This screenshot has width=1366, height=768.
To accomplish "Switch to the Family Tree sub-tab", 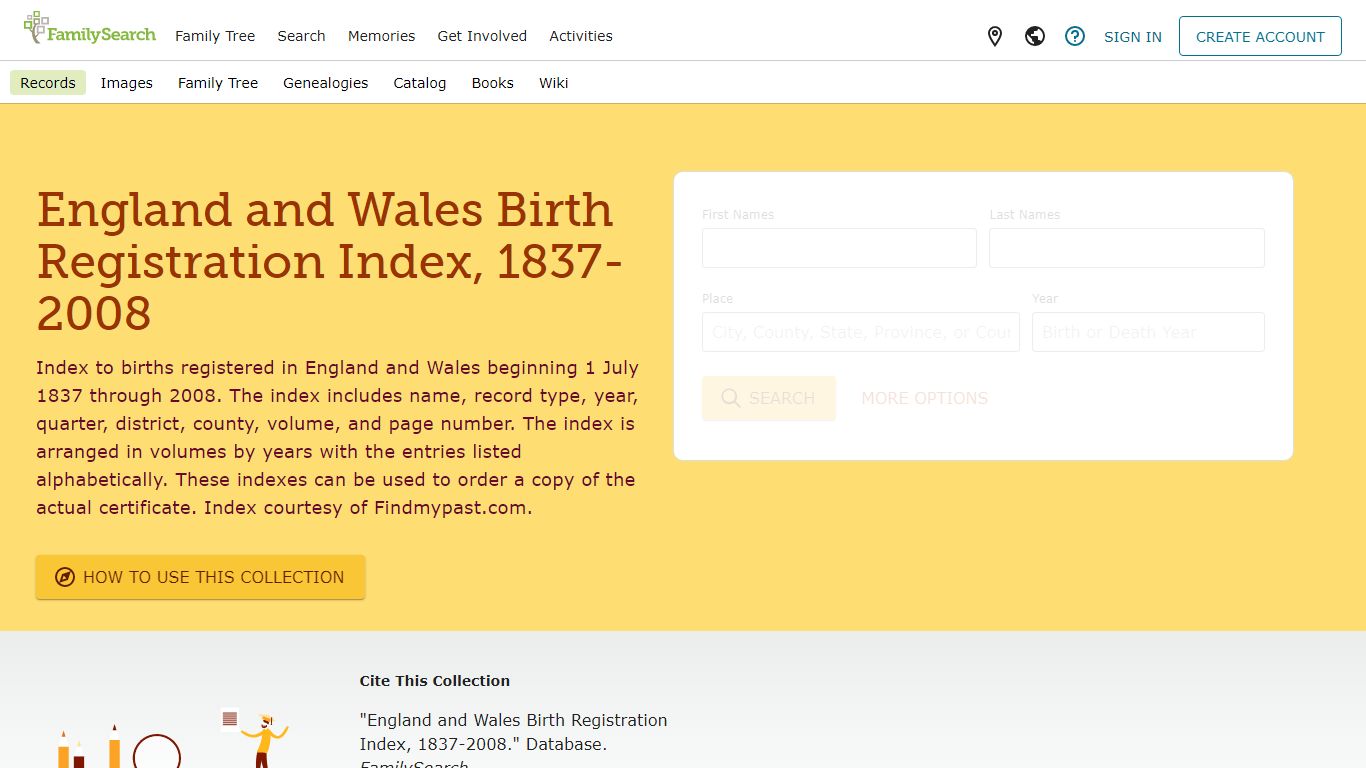I will [218, 83].
